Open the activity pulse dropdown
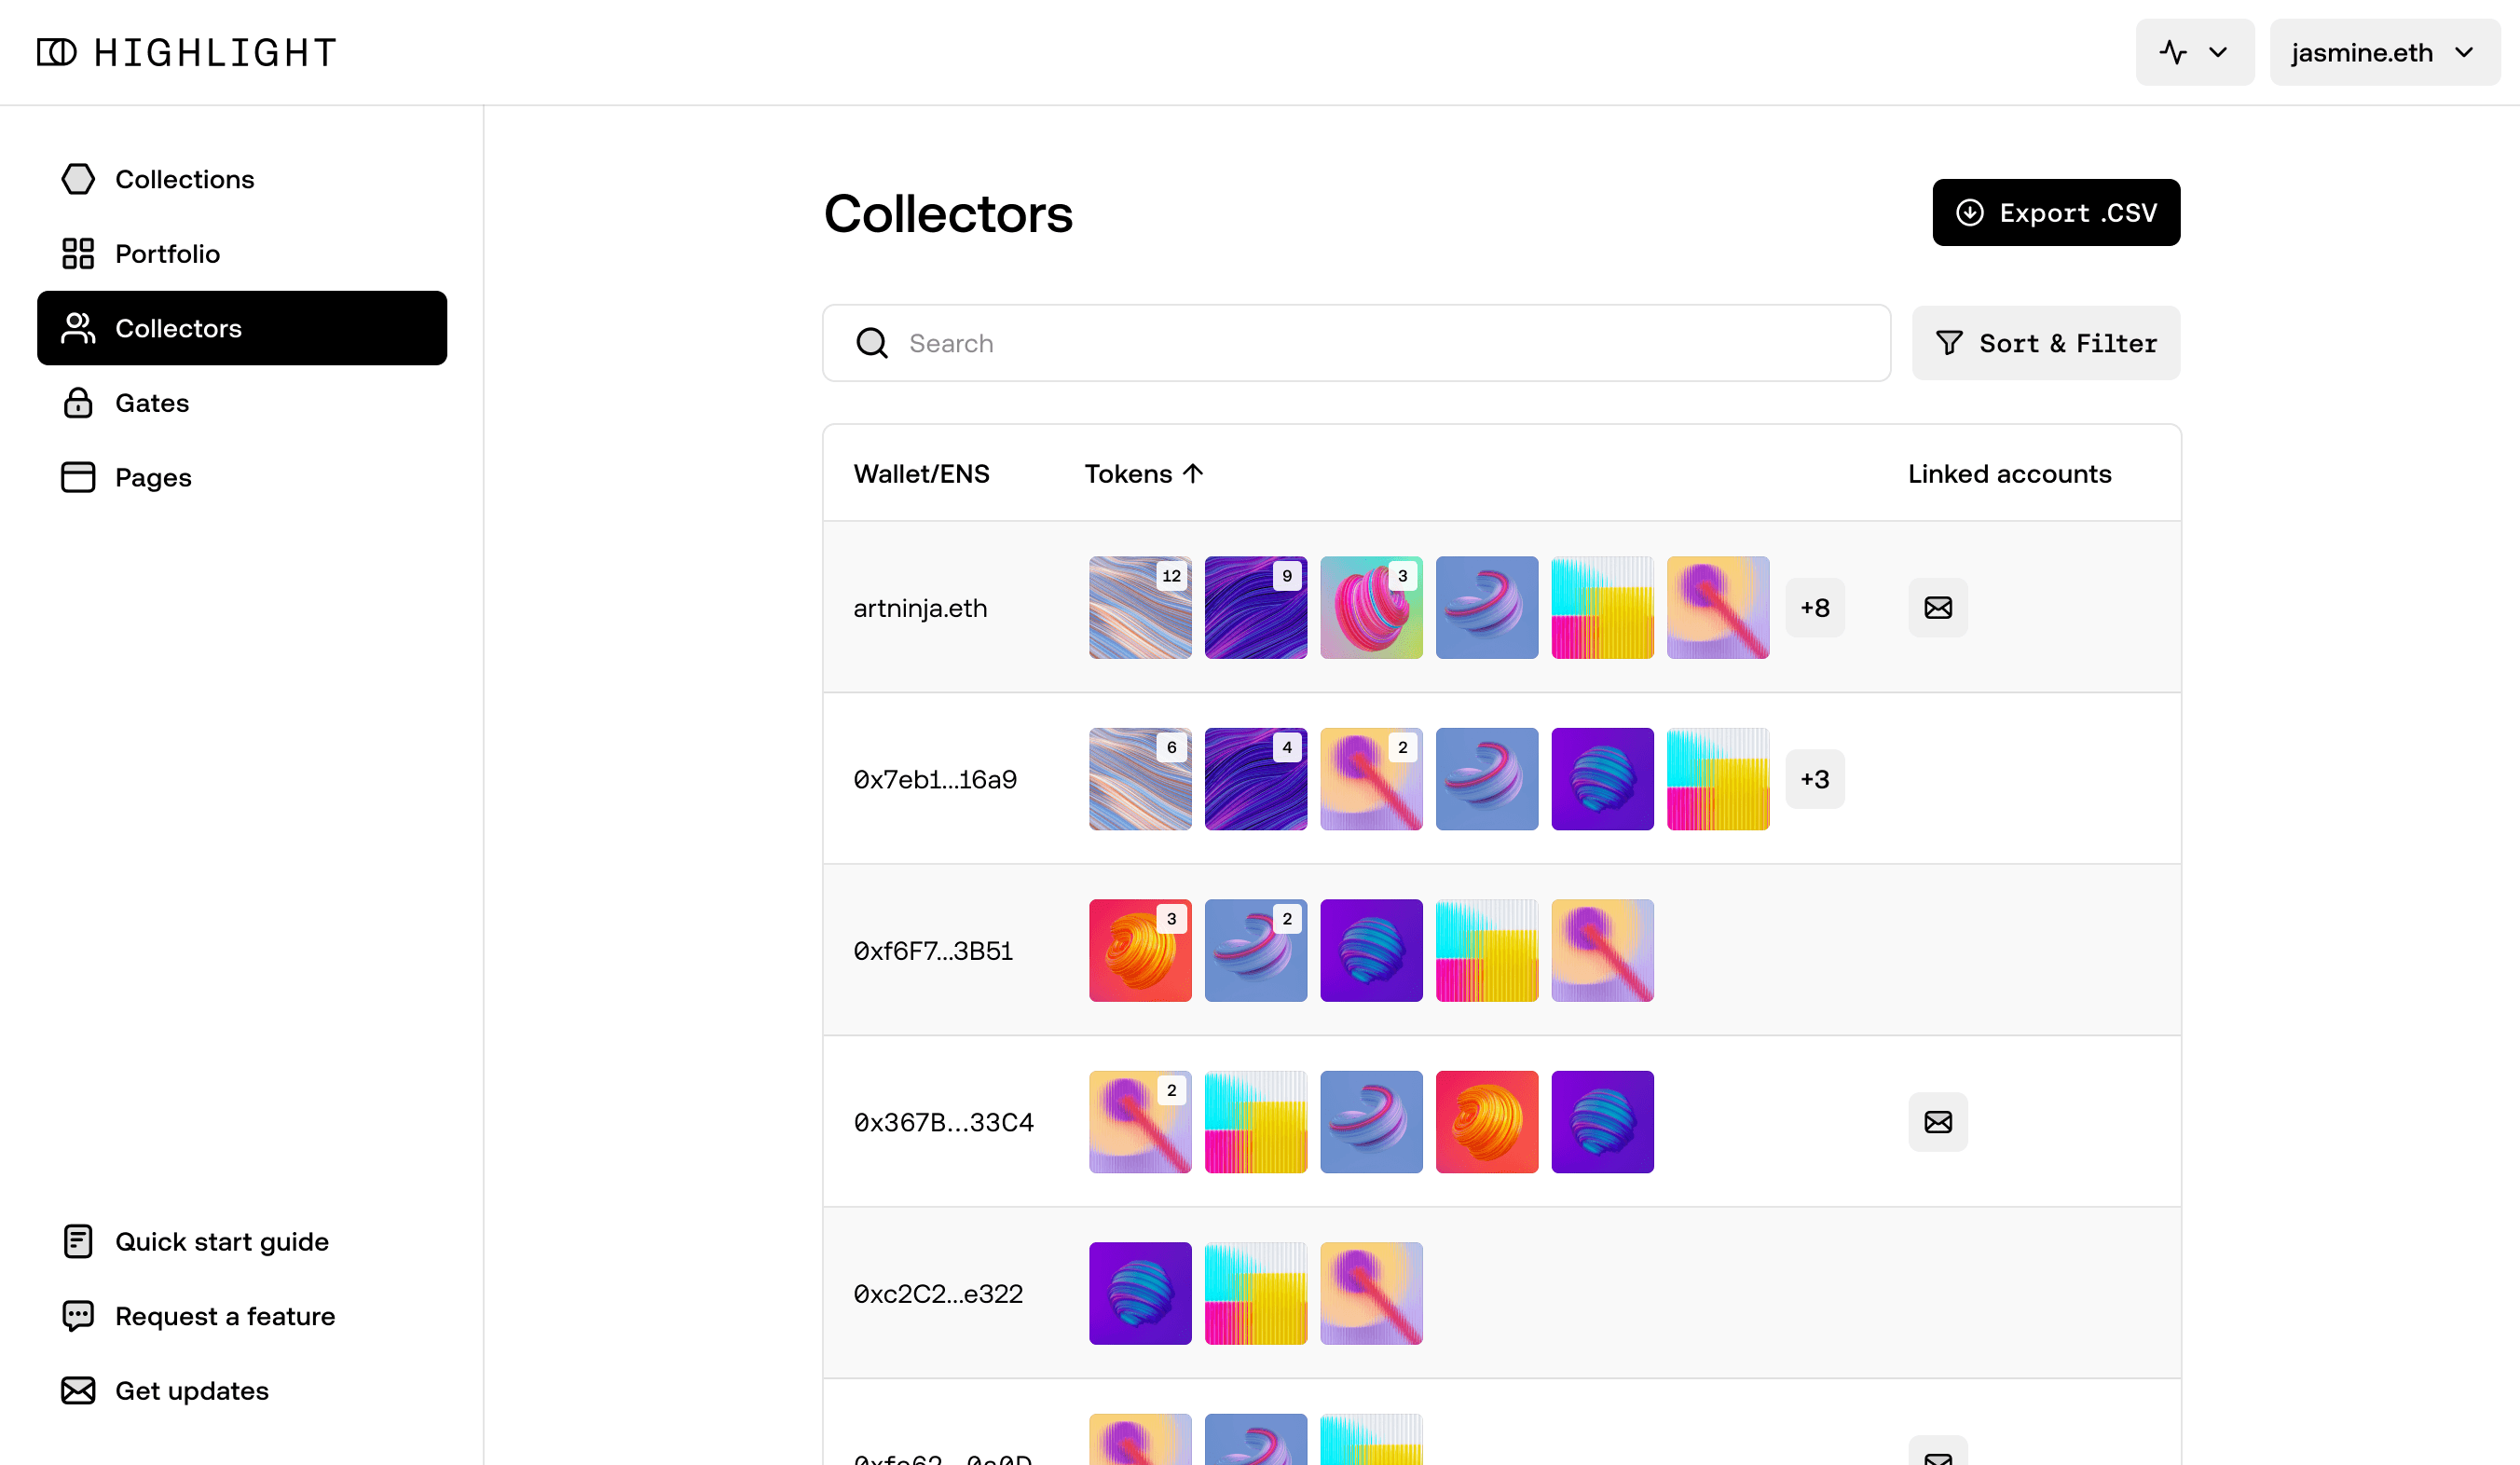The width and height of the screenshot is (2520, 1465). [x=2195, y=52]
